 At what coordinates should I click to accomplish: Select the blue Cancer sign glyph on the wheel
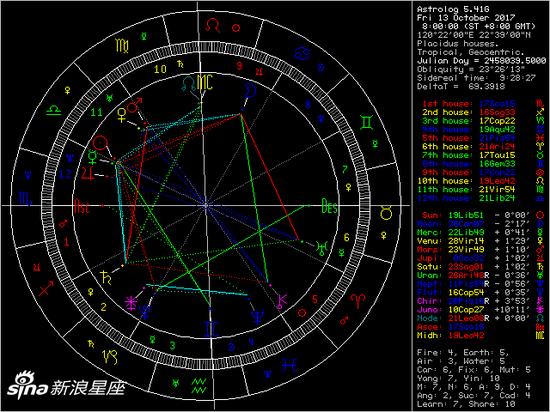(301, 53)
